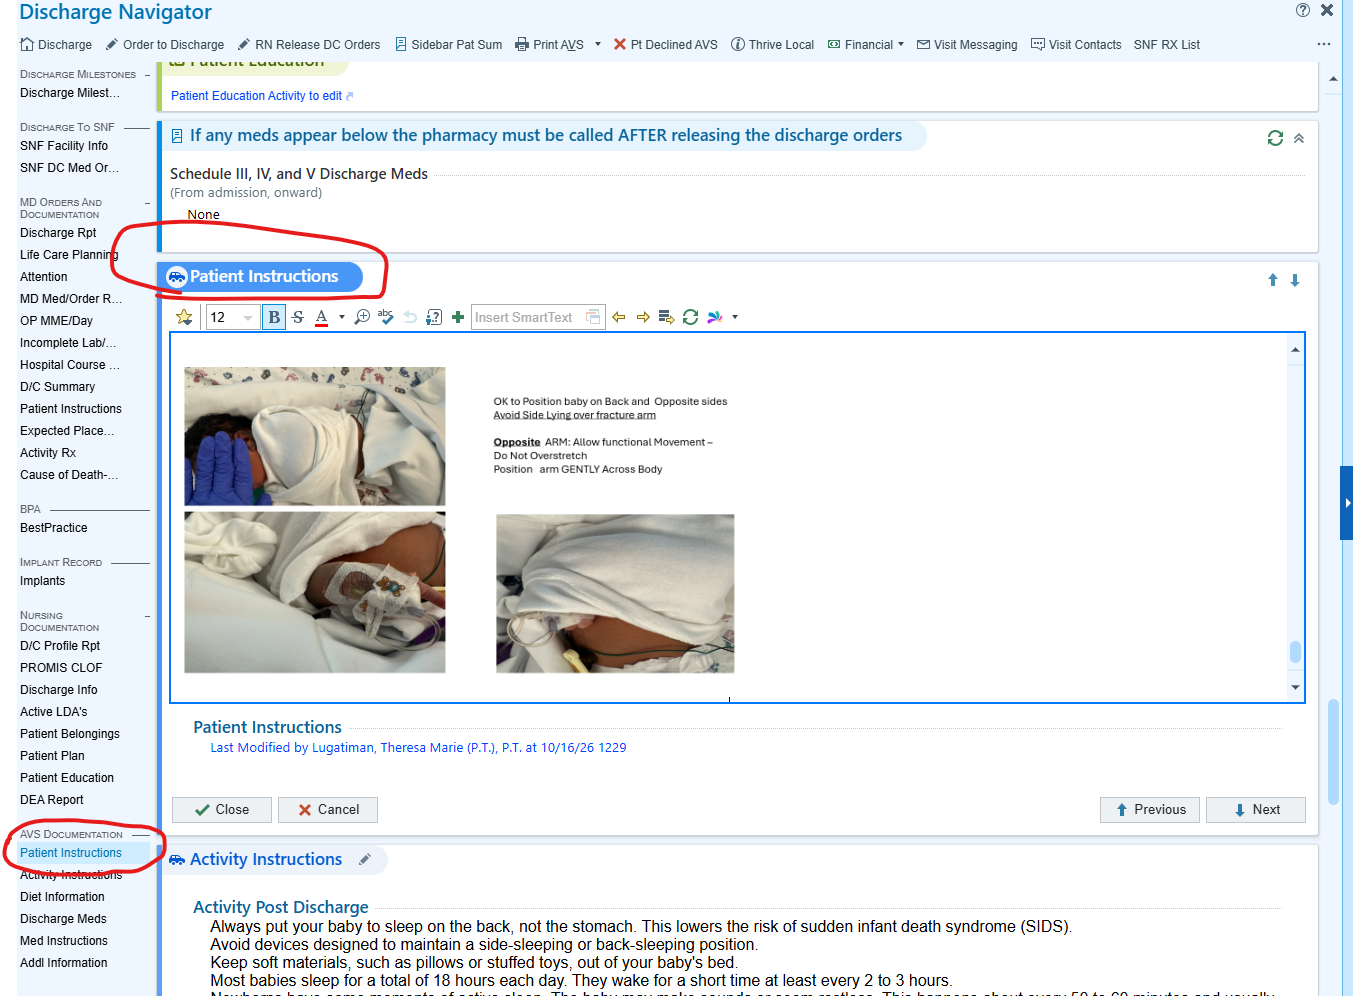
Task: Click green refresh icon in editor toolbar
Action: click(x=690, y=317)
